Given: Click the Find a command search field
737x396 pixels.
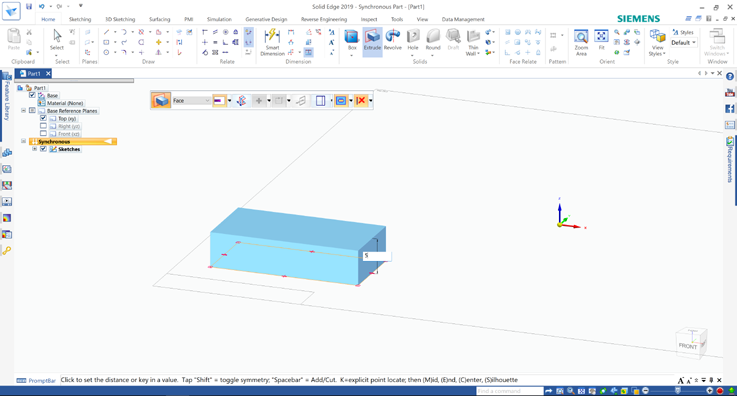Looking at the screenshot, I should pos(510,391).
